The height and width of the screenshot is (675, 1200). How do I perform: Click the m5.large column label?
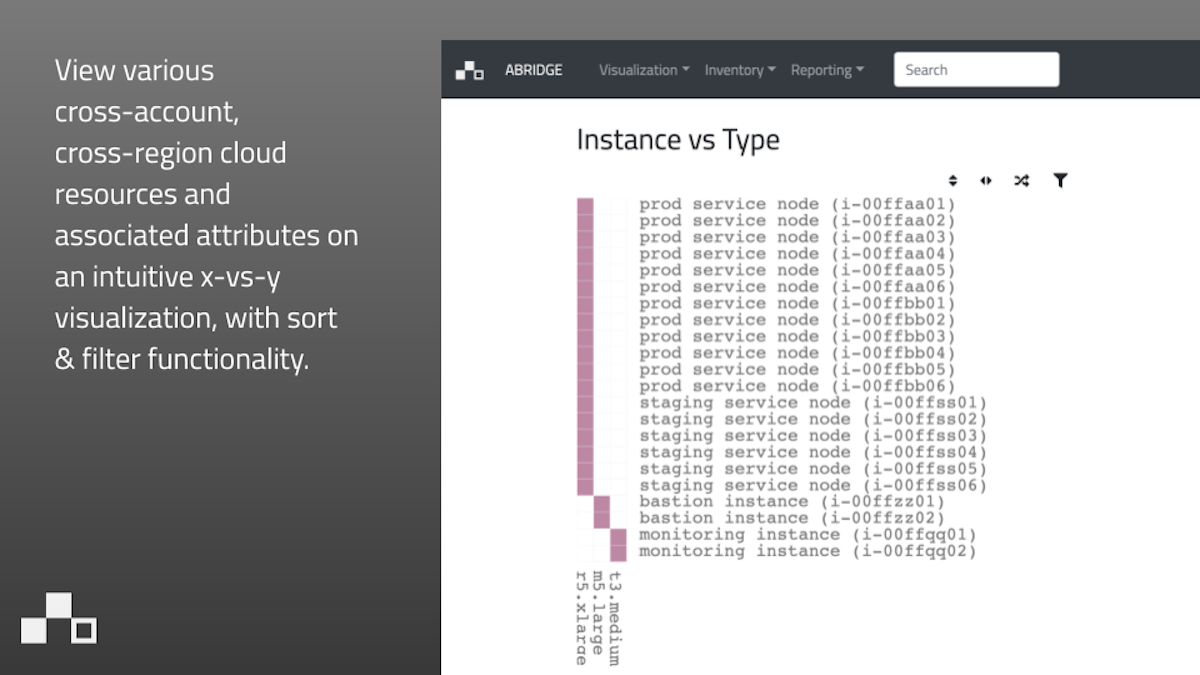(598, 613)
